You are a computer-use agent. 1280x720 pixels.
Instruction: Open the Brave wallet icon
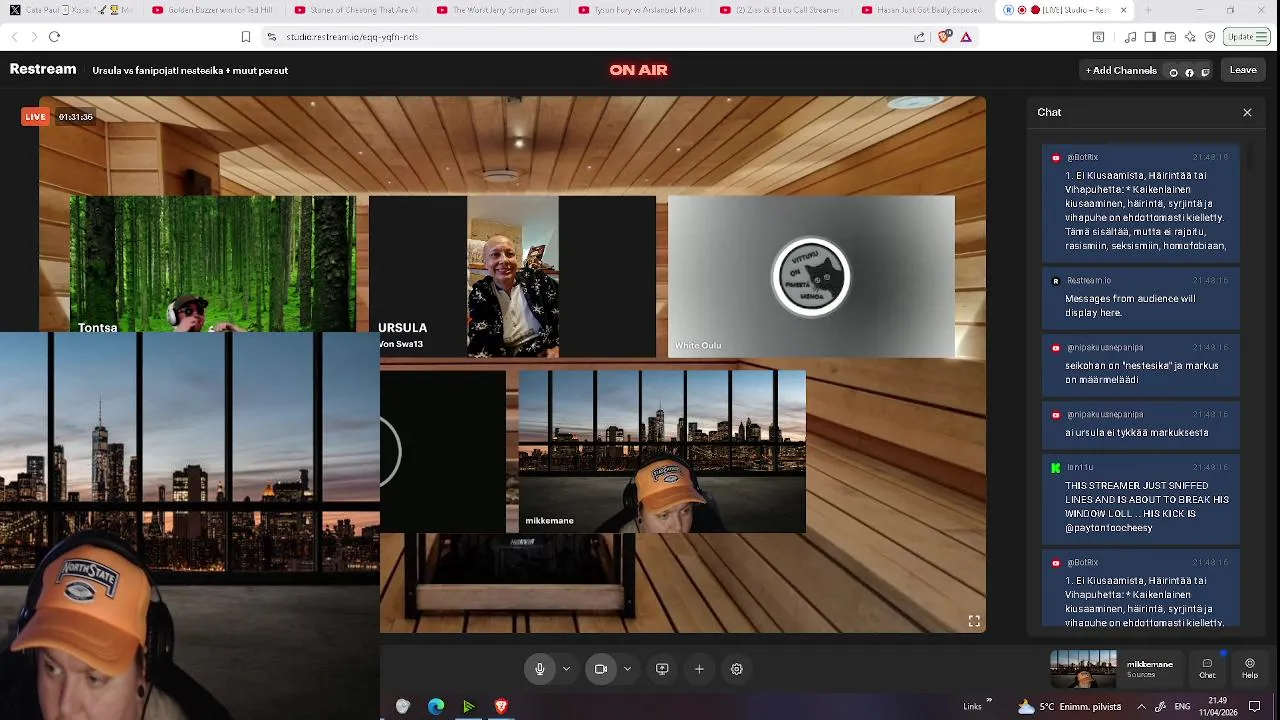pyautogui.click(x=1170, y=37)
